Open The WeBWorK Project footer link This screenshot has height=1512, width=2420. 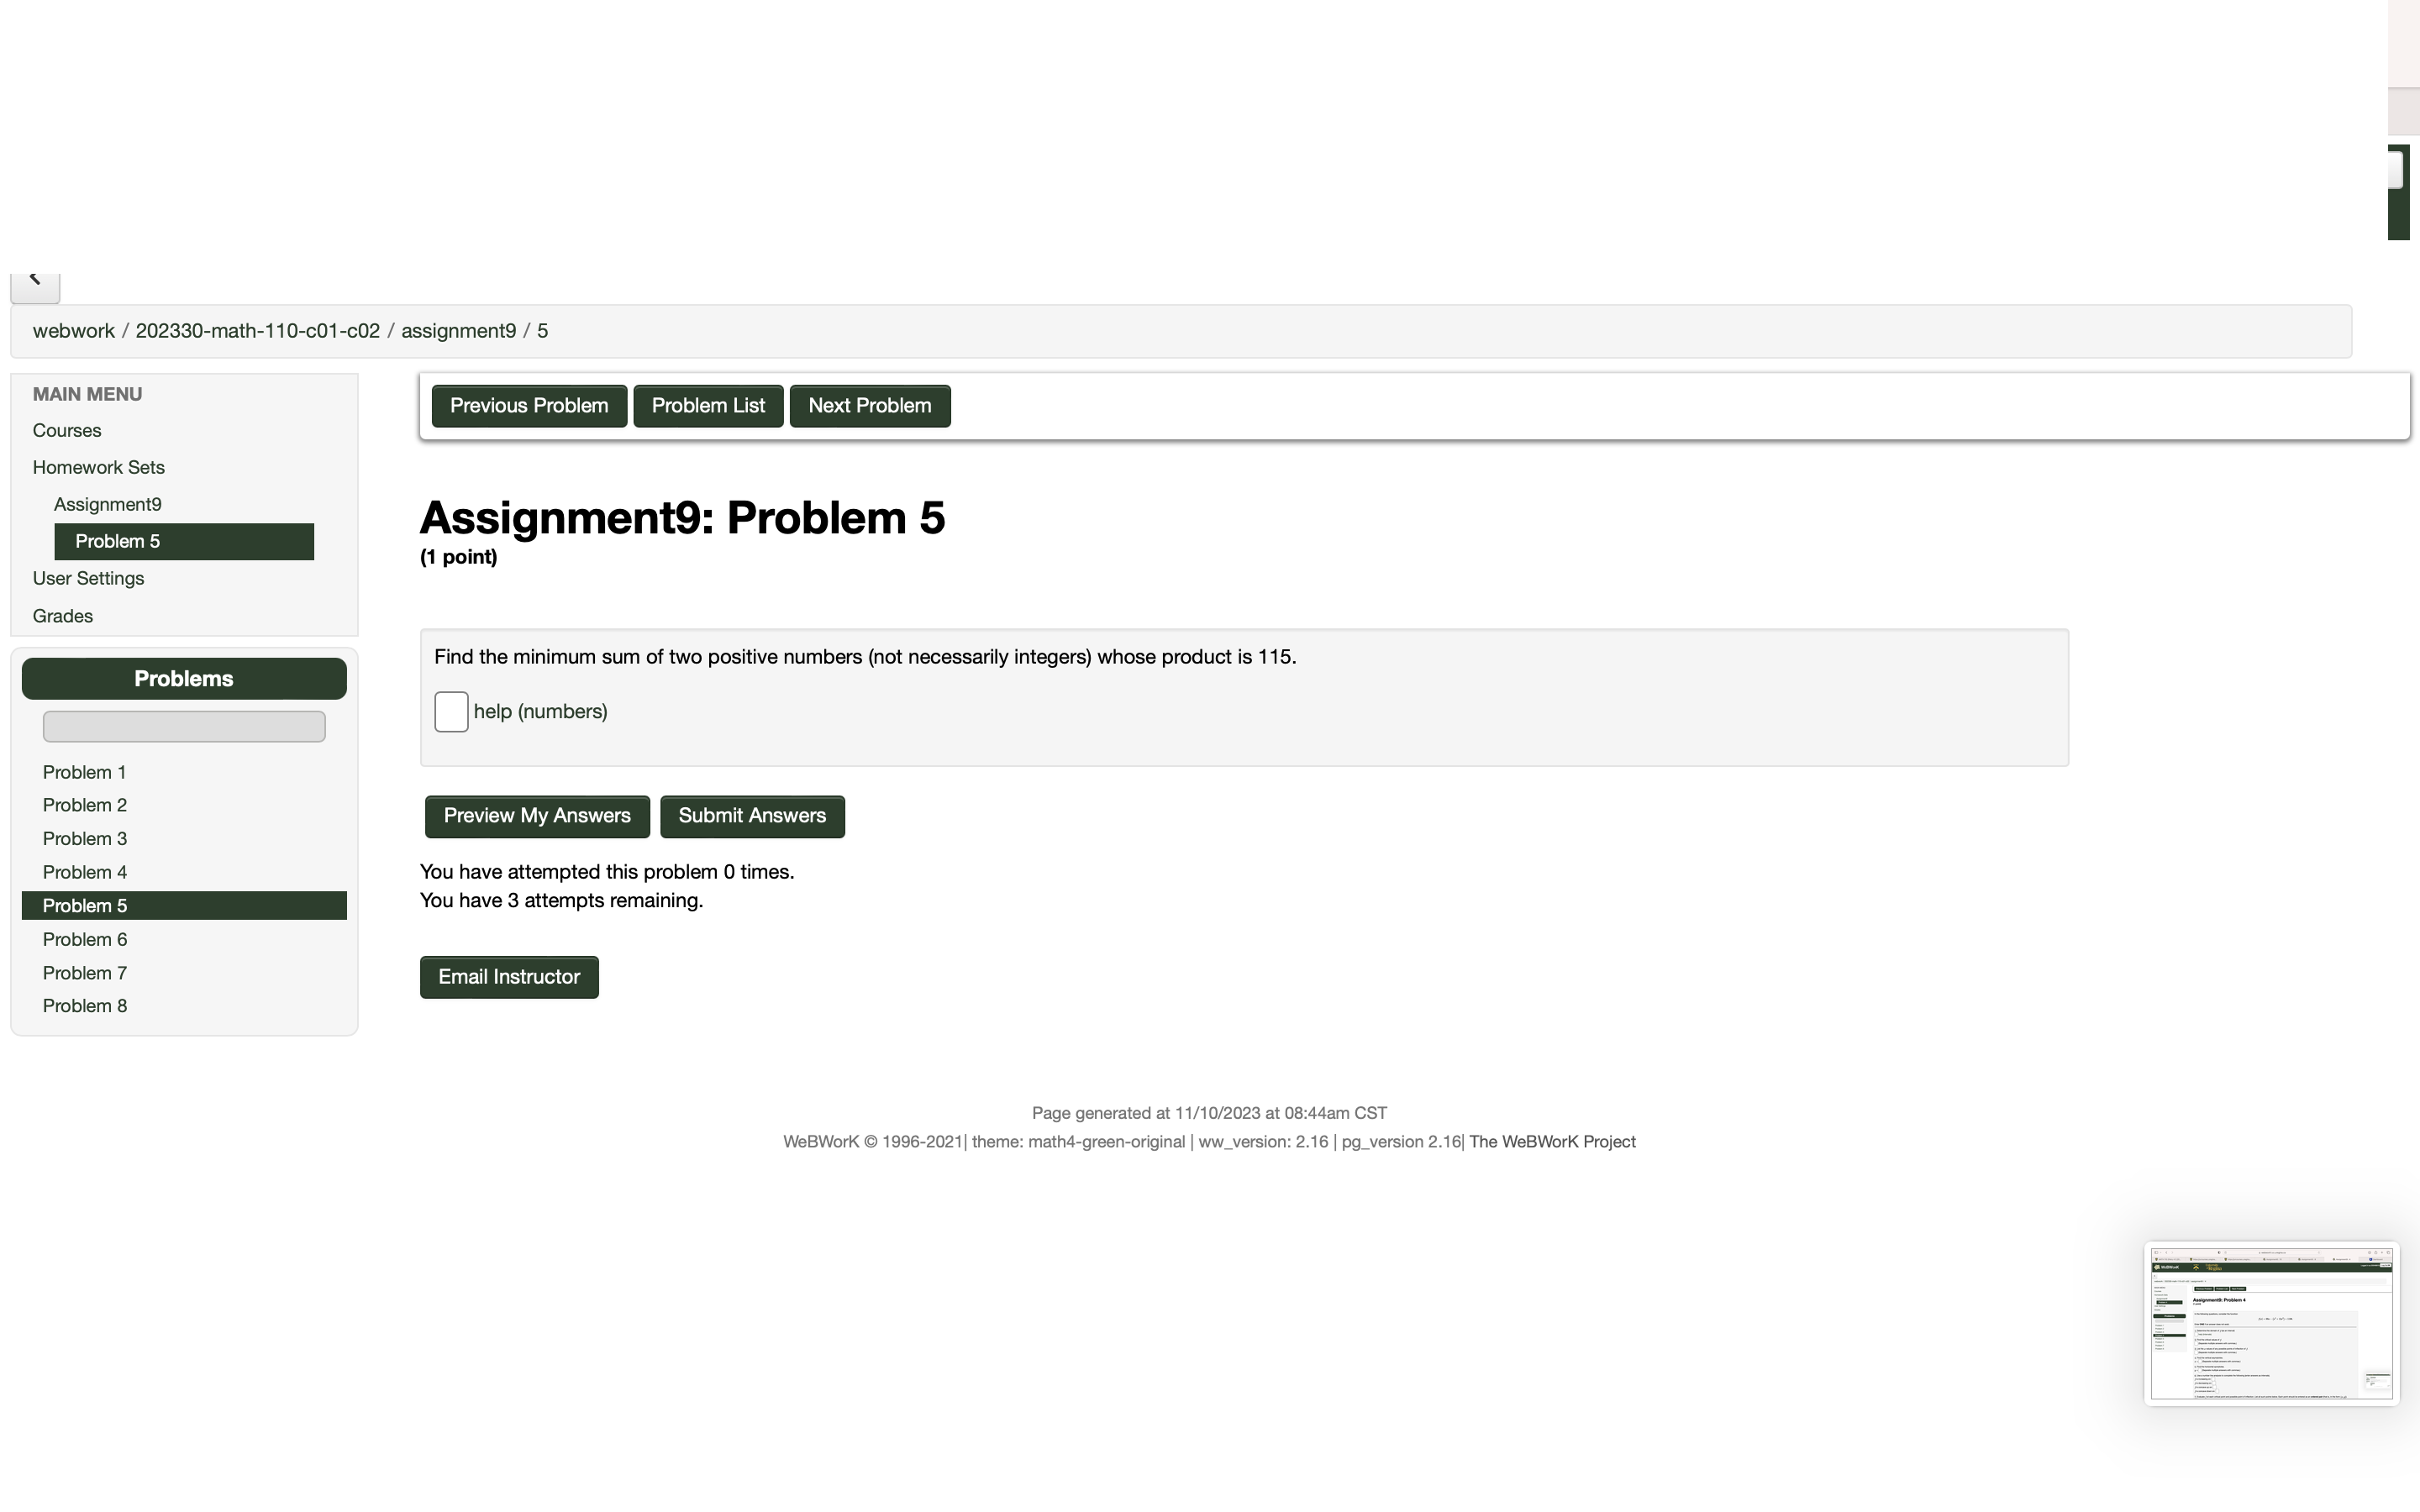coord(1551,1141)
